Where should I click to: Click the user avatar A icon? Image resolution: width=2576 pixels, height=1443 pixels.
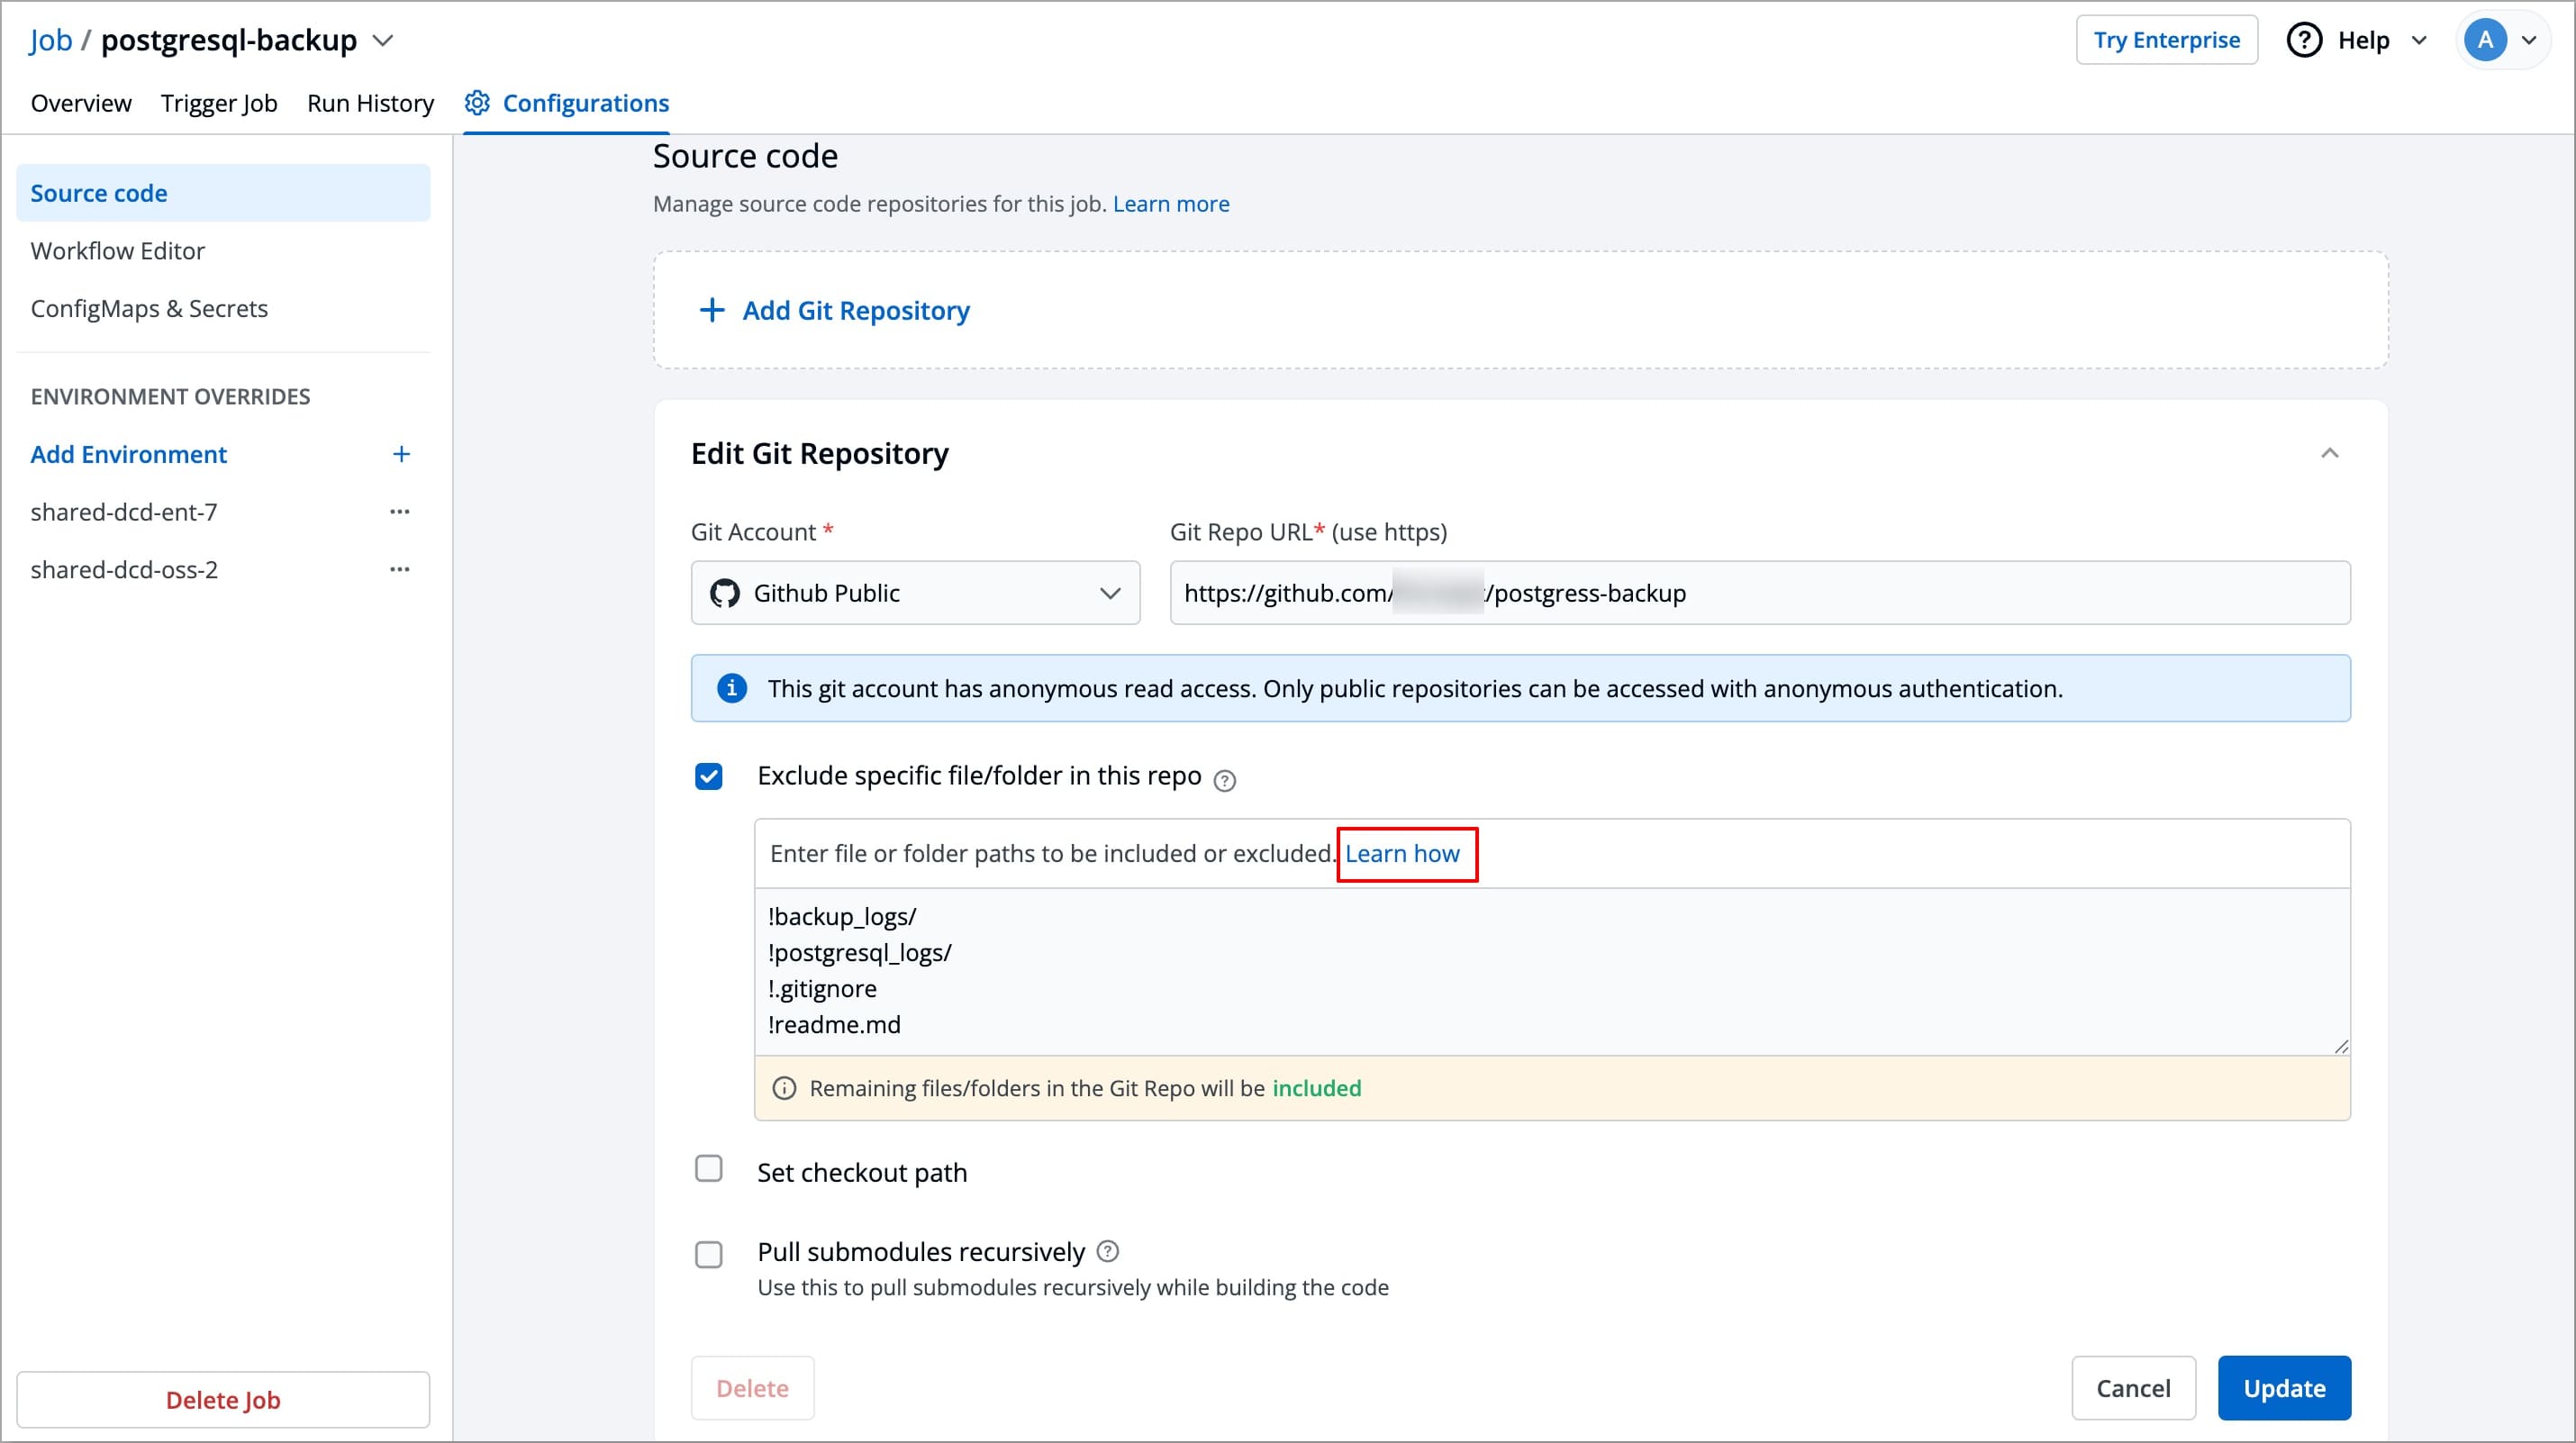2484,40
